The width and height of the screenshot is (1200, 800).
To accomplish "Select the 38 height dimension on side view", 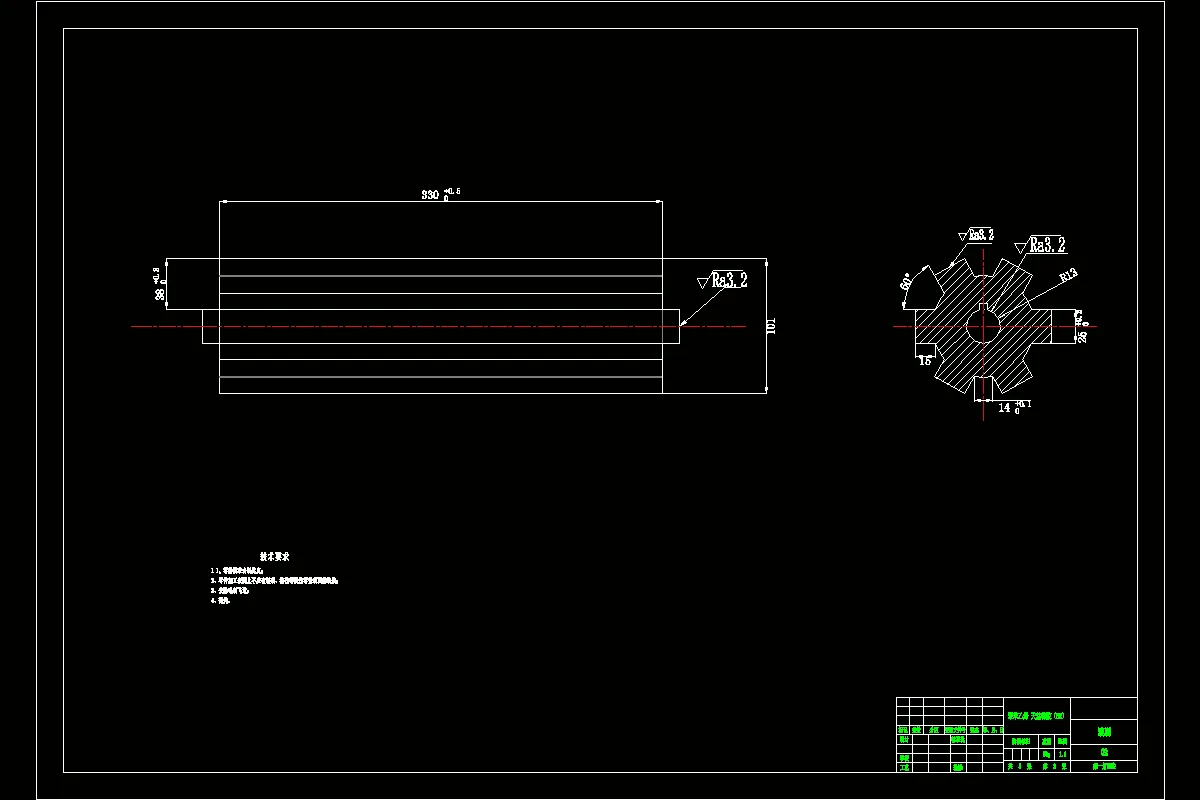I will pos(159,284).
